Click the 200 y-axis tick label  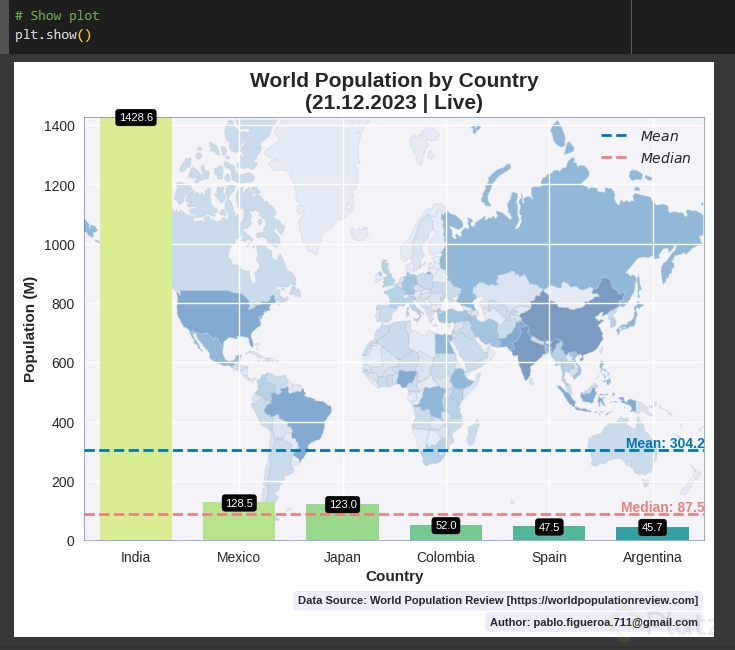click(x=63, y=482)
